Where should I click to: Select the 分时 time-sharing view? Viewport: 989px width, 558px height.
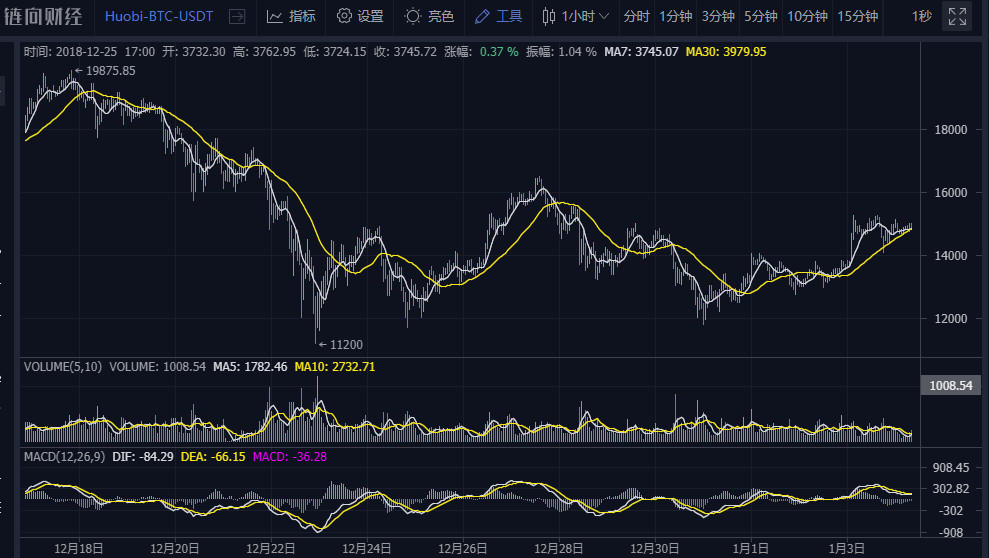tap(636, 16)
